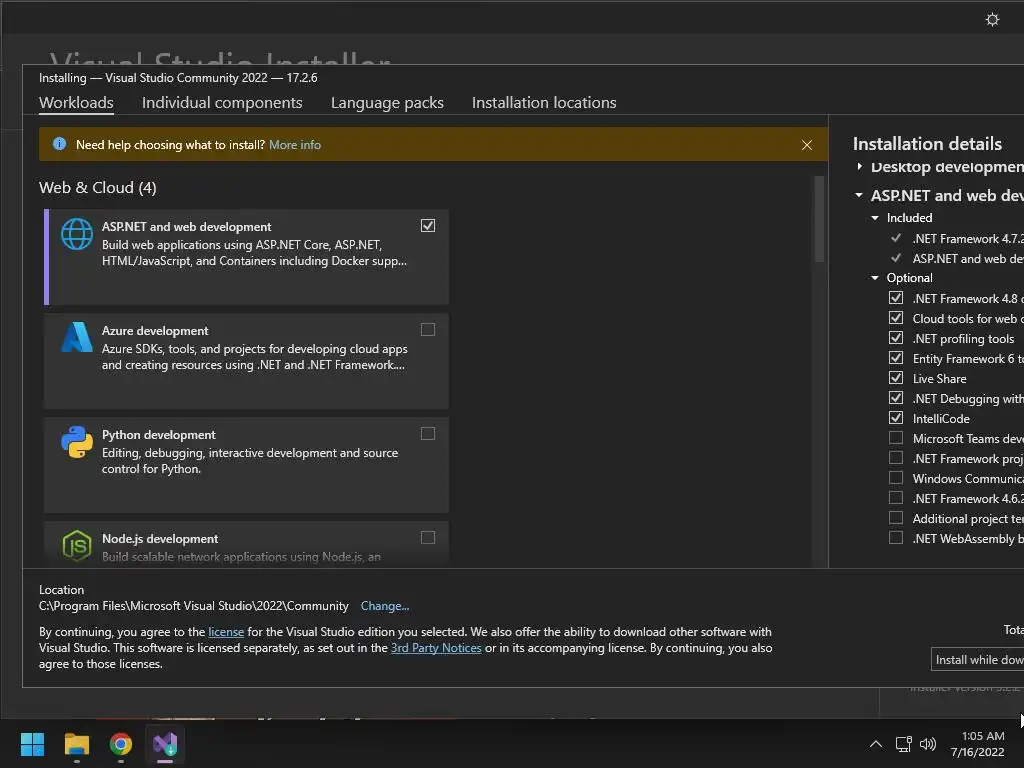This screenshot has height=768, width=1024.
Task: Click Change... install location link
Action: [x=385, y=606]
